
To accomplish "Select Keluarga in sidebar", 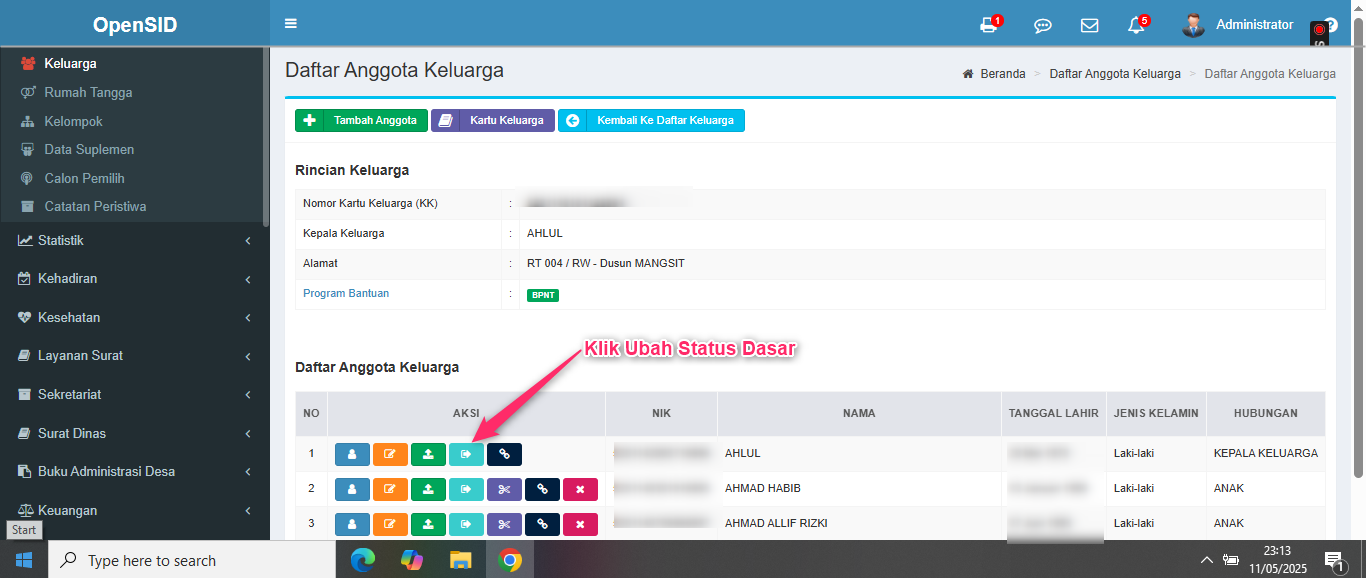I will point(70,64).
